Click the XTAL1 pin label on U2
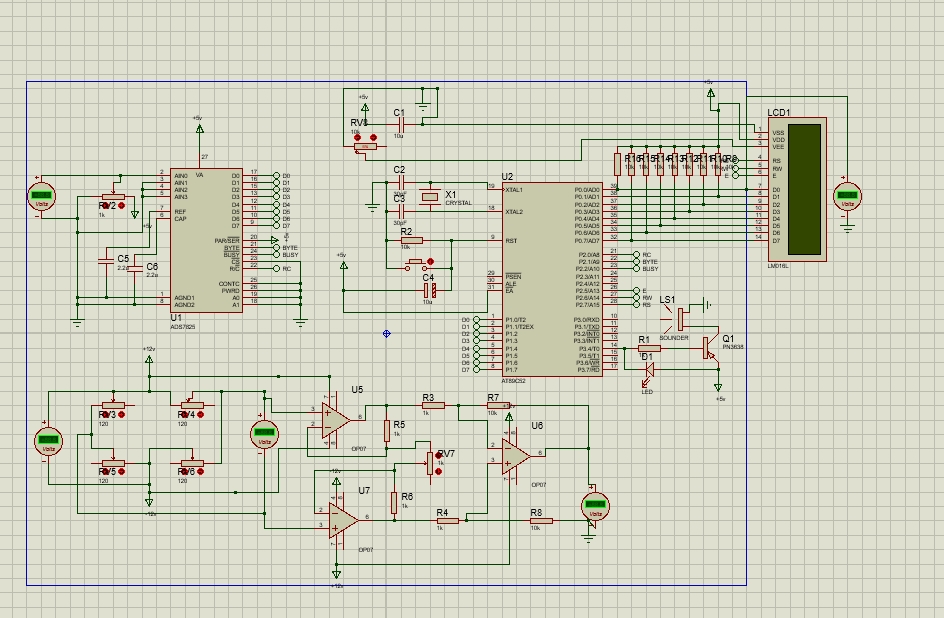The width and height of the screenshot is (944, 618). pyautogui.click(x=514, y=190)
